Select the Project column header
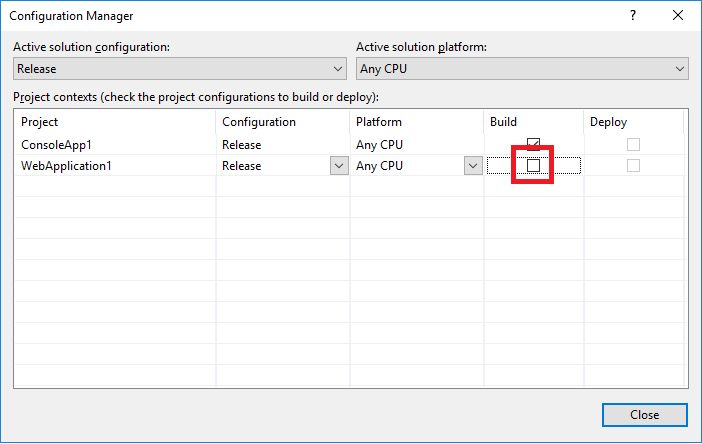This screenshot has width=702, height=444. (115, 122)
